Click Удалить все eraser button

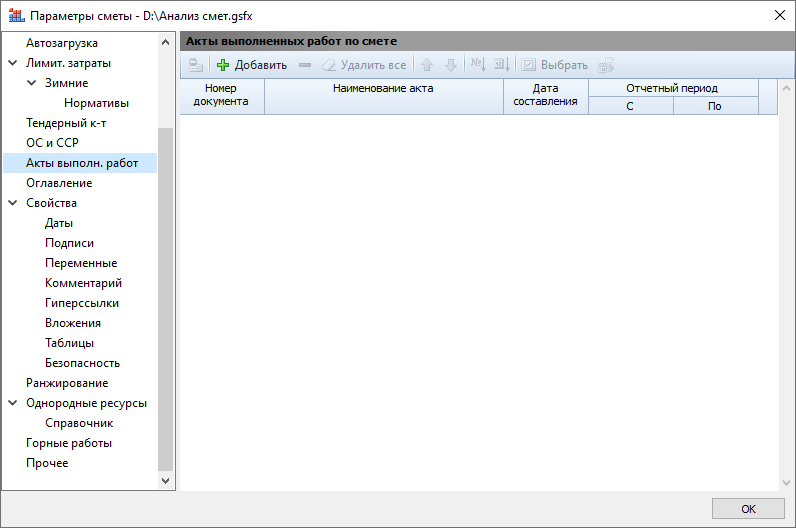[364, 65]
